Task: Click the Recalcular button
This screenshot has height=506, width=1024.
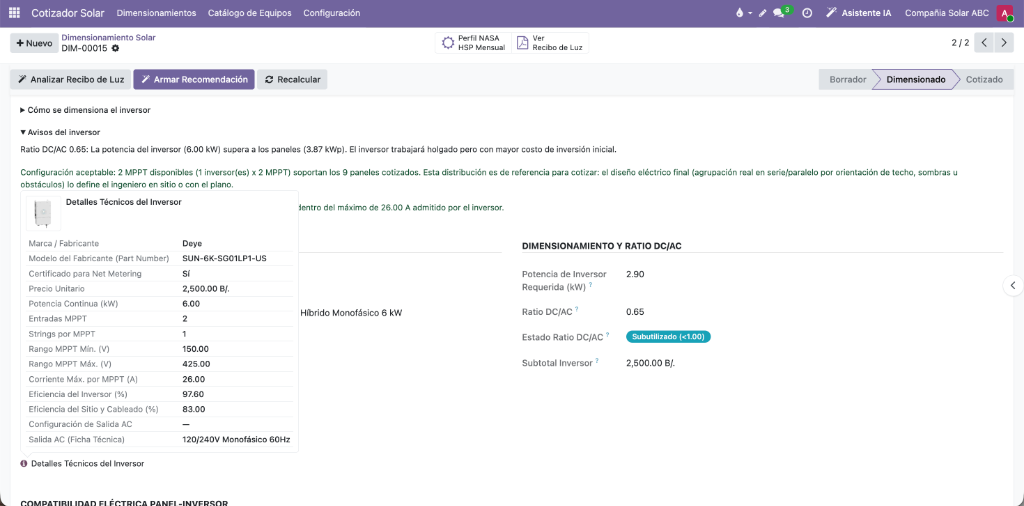Action: (292, 80)
